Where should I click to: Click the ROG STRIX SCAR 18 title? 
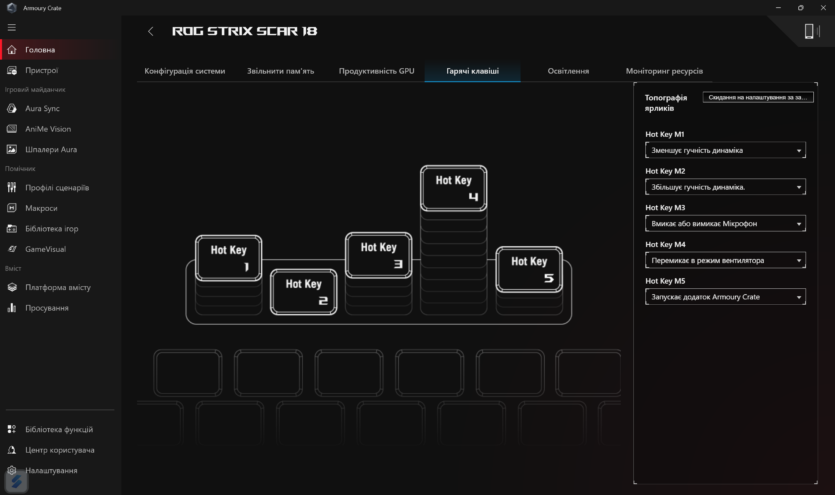point(244,31)
